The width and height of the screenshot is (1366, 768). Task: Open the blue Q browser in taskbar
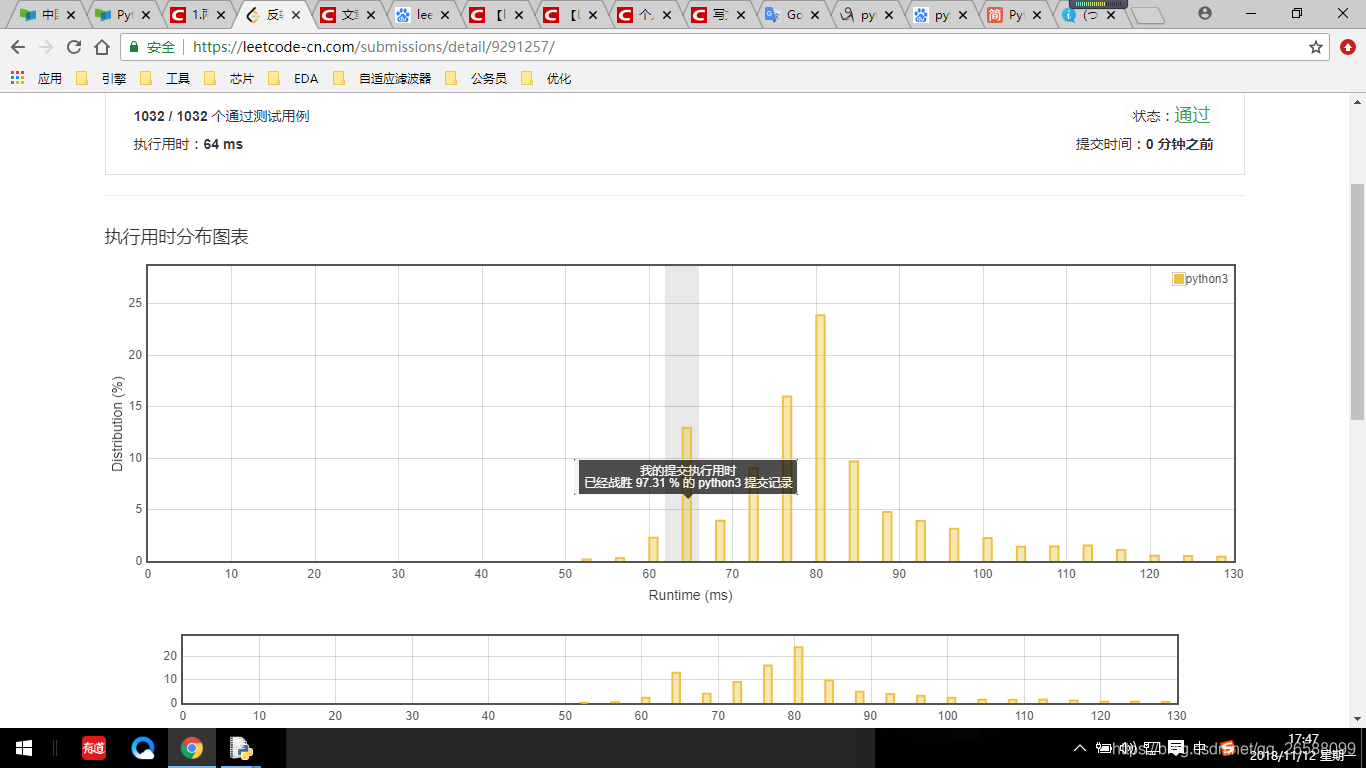[x=143, y=748]
